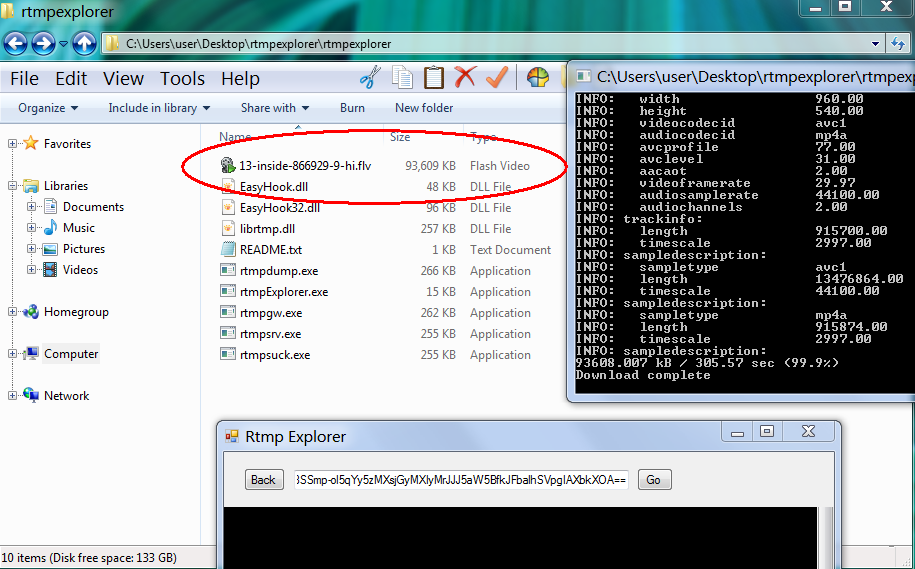Click the orange checkmark toolbar icon
This screenshot has width=915, height=569.
497,77
